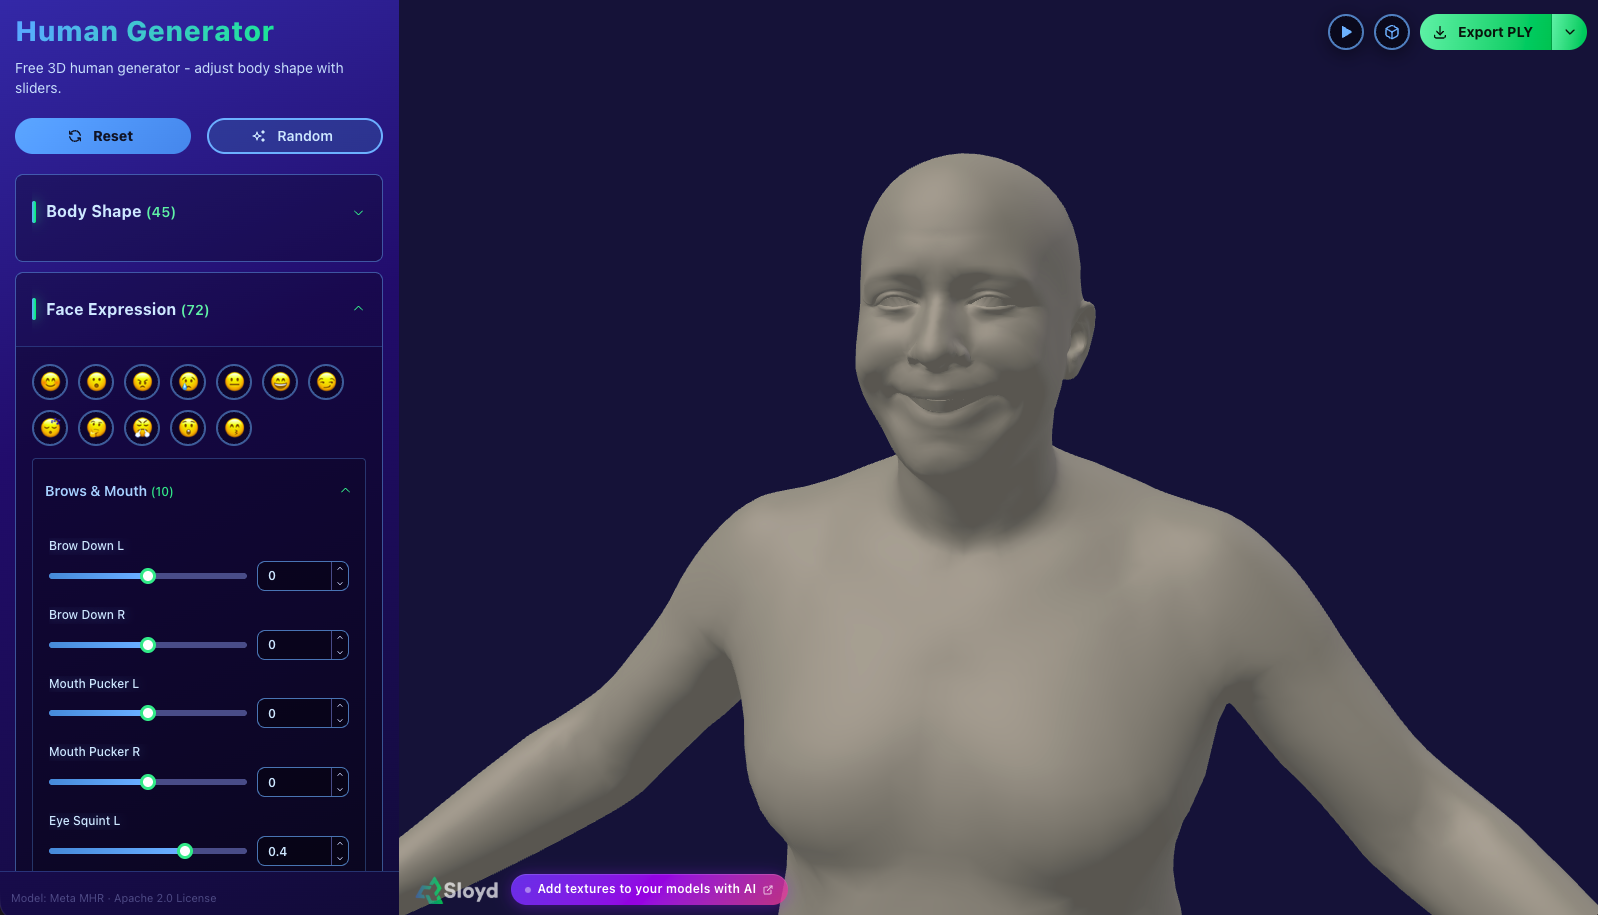Expand the Body Shape section

pyautogui.click(x=199, y=212)
